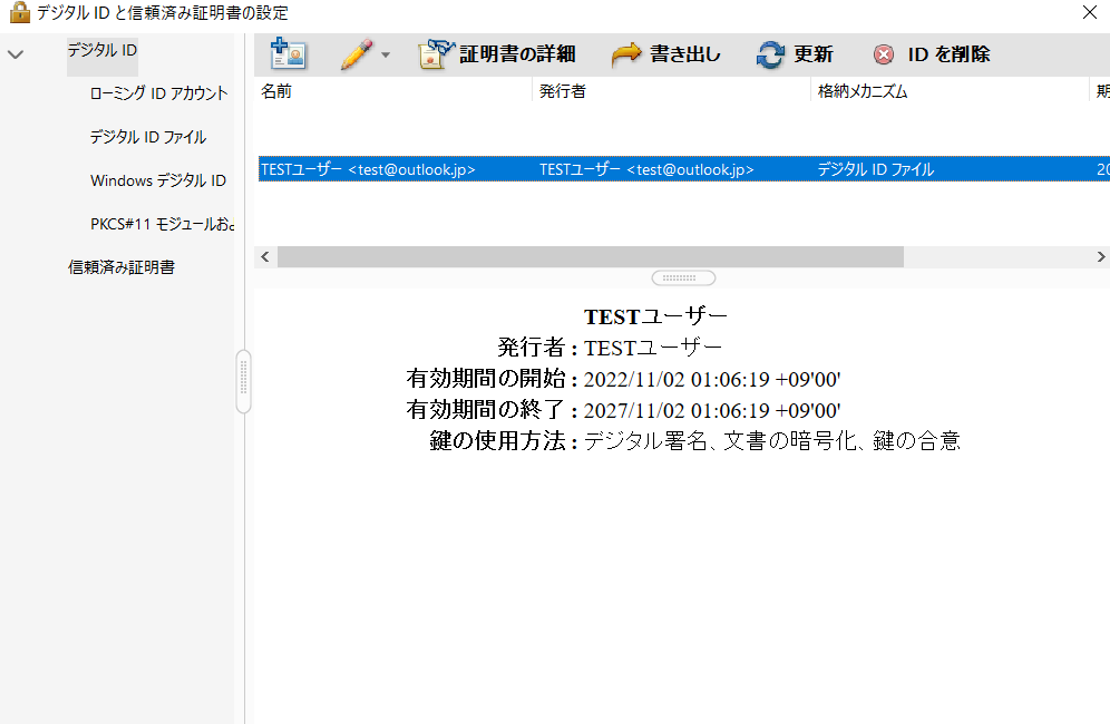
Task: Click the PKCS#11 モジュール sidebar entry
Action: (160, 224)
